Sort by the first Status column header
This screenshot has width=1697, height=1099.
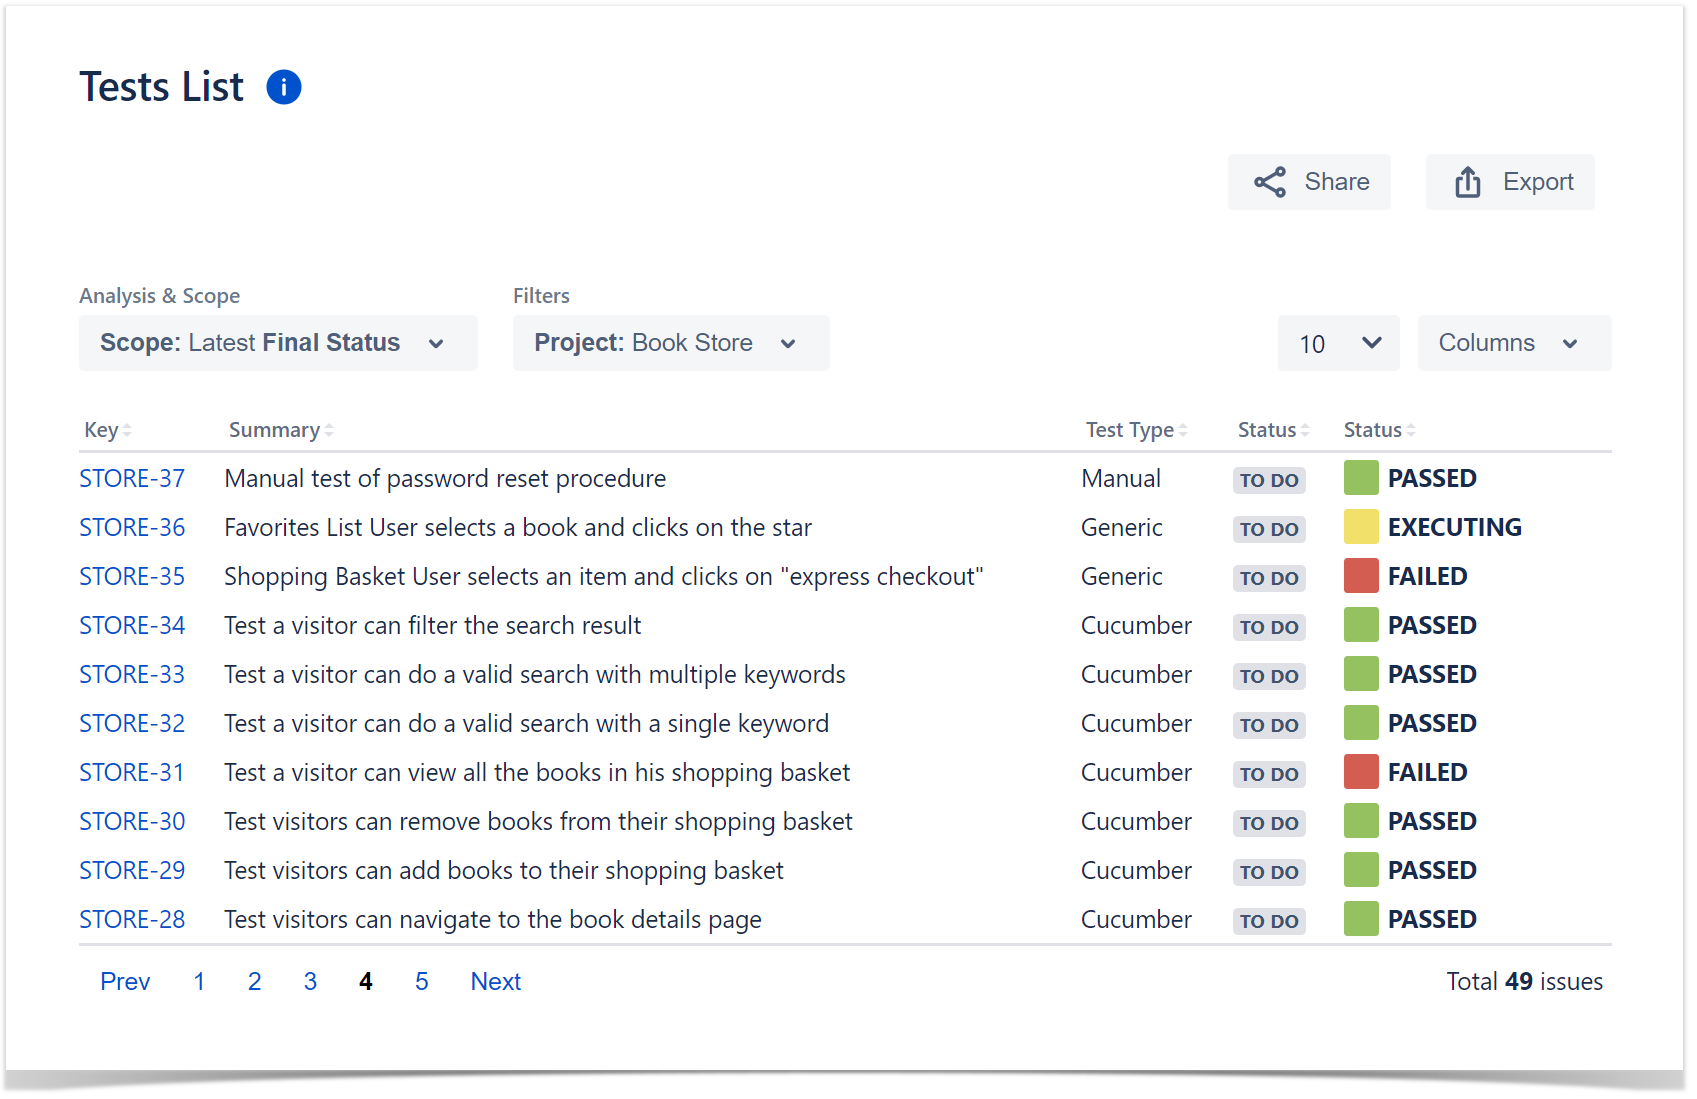point(1273,430)
